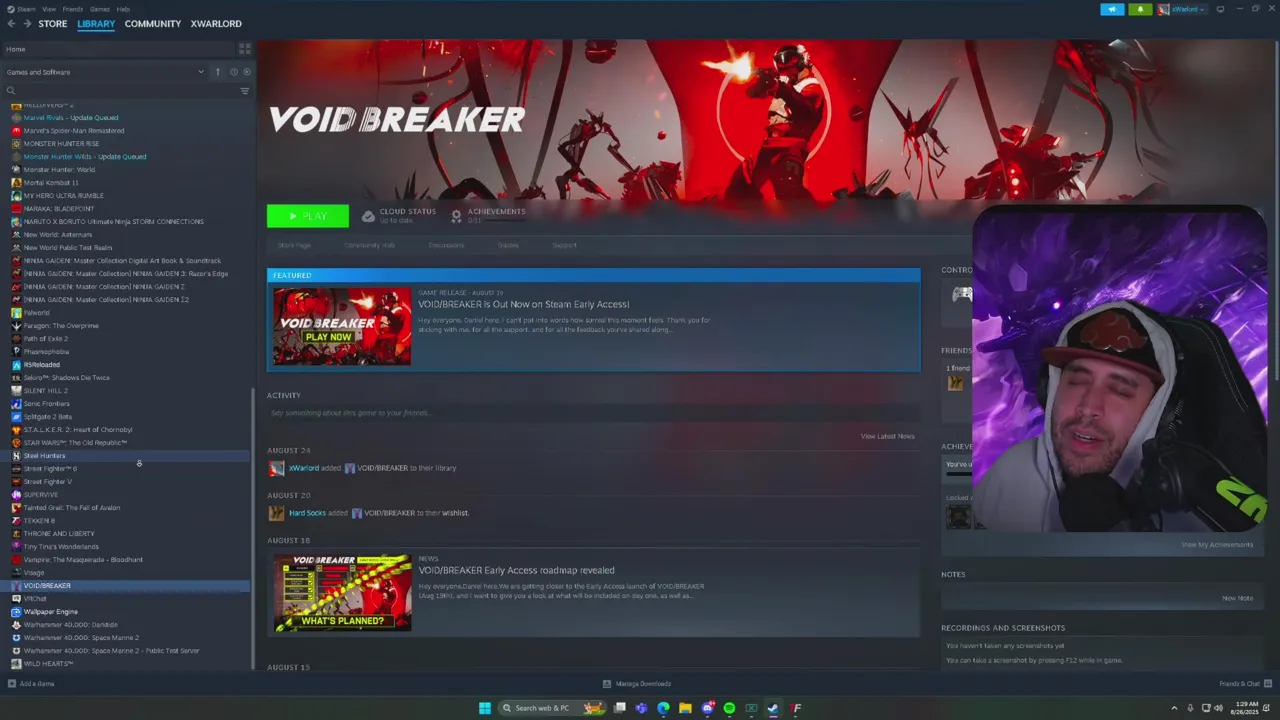Open the Help menu
This screenshot has width=1280, height=720.
123,9
